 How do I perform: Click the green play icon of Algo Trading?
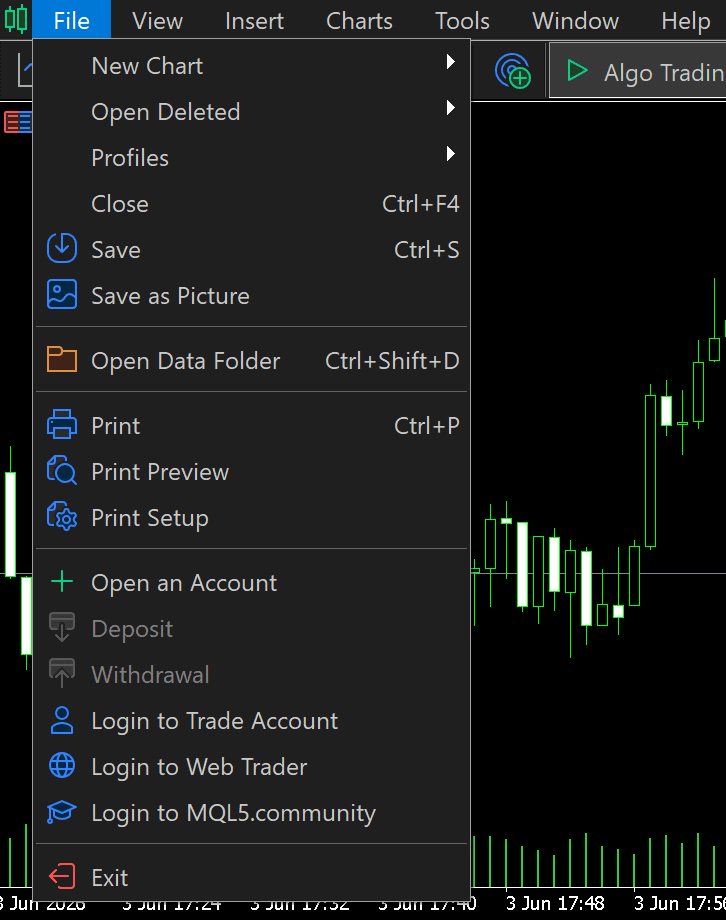(577, 70)
